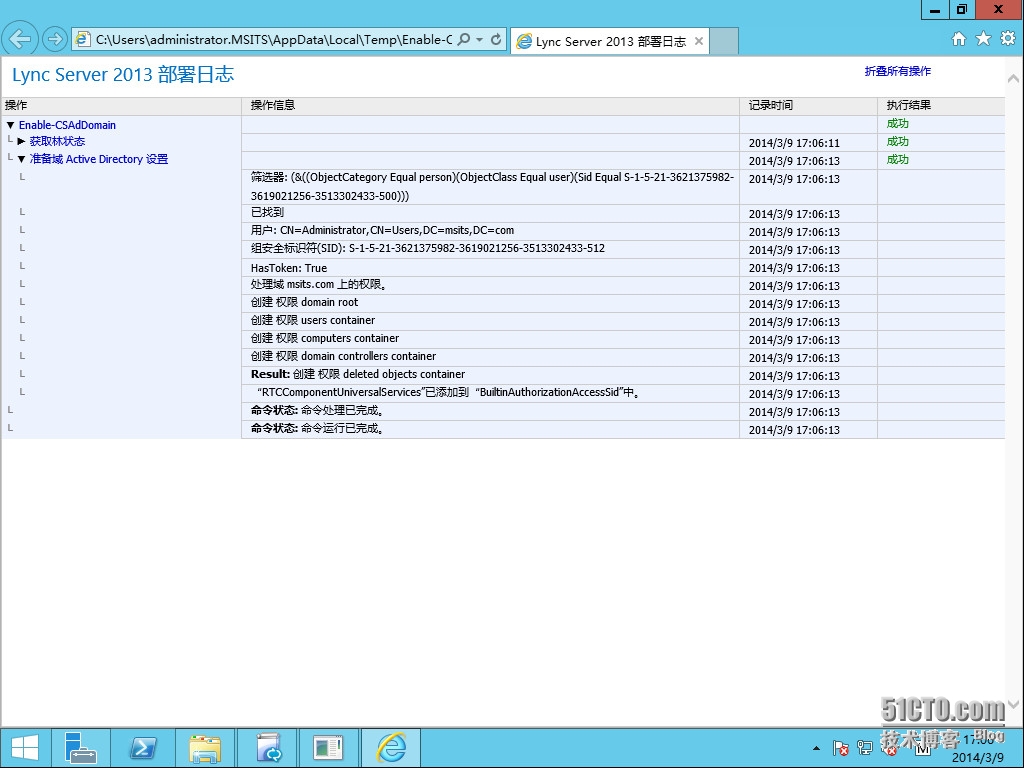
Task: Switch to Internet Explorer in taskbar
Action: [x=391, y=748]
